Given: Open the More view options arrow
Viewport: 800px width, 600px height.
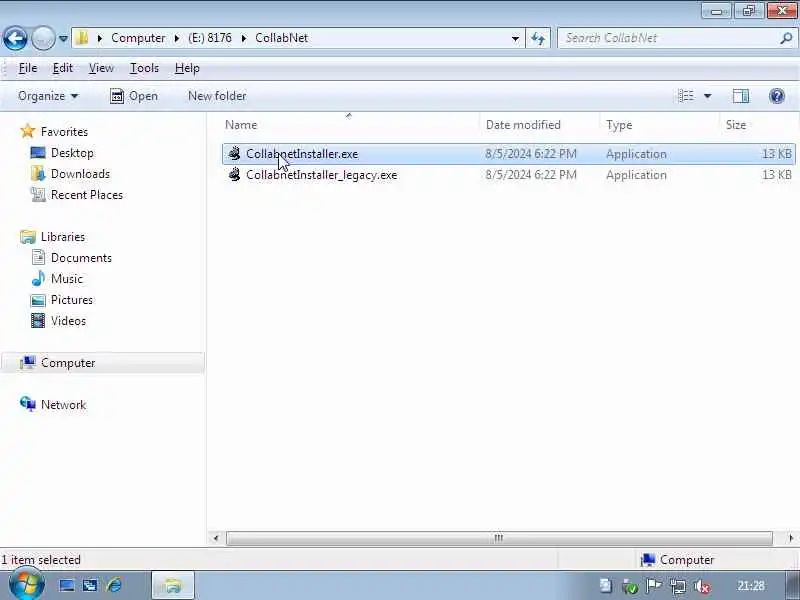Looking at the screenshot, I should [x=708, y=96].
